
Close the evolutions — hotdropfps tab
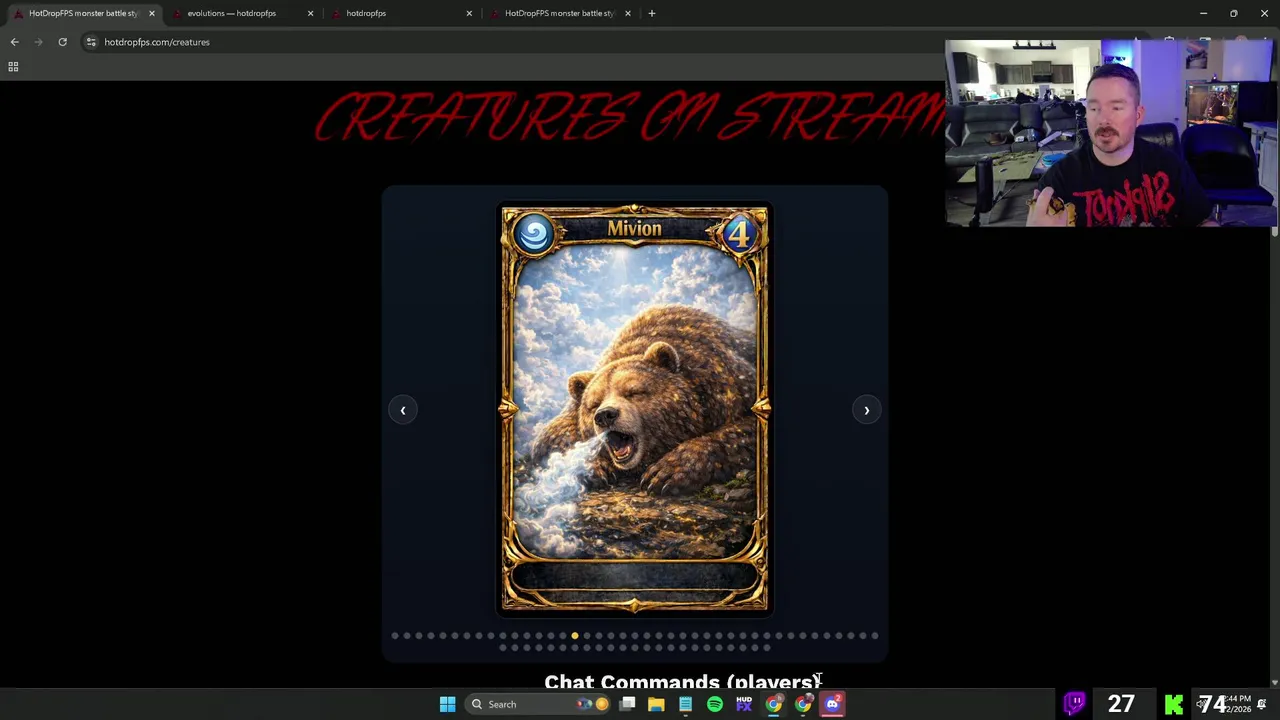pos(310,13)
